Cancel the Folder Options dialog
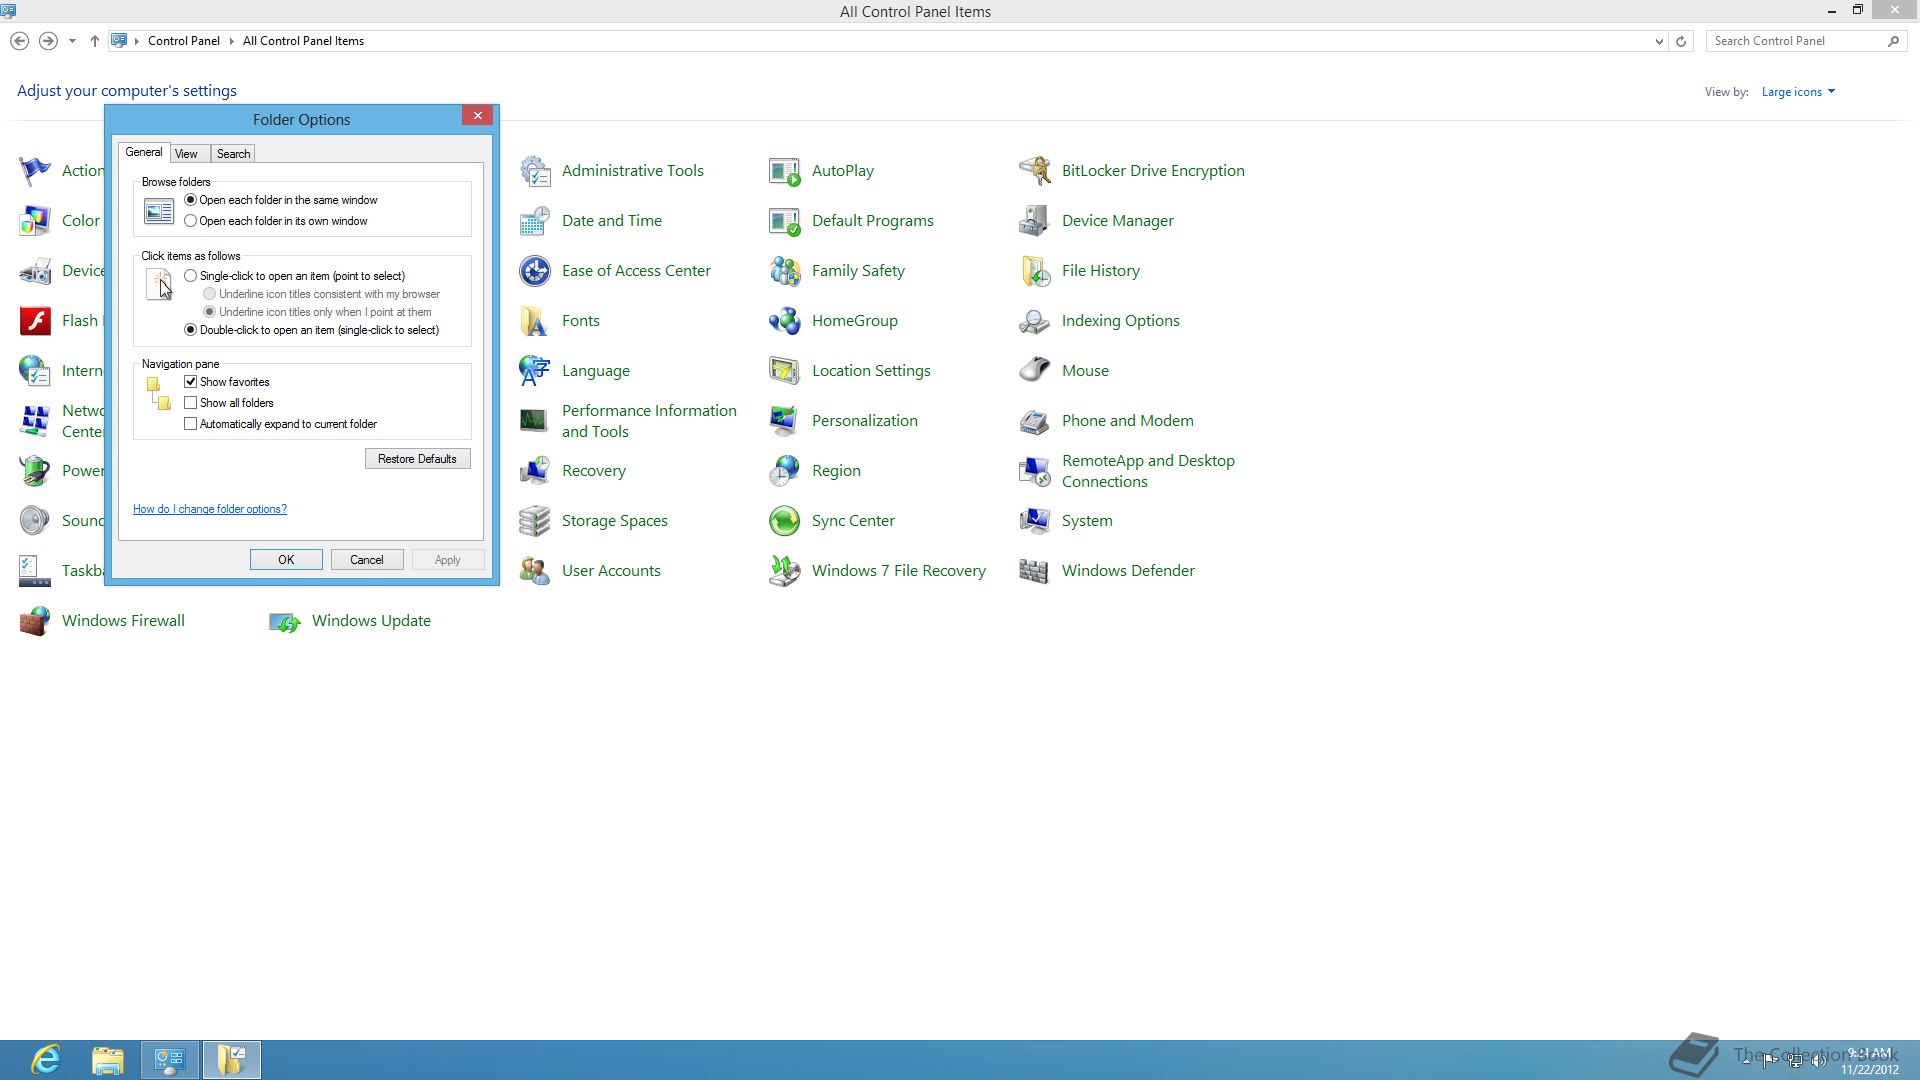1920x1080 pixels. (367, 560)
